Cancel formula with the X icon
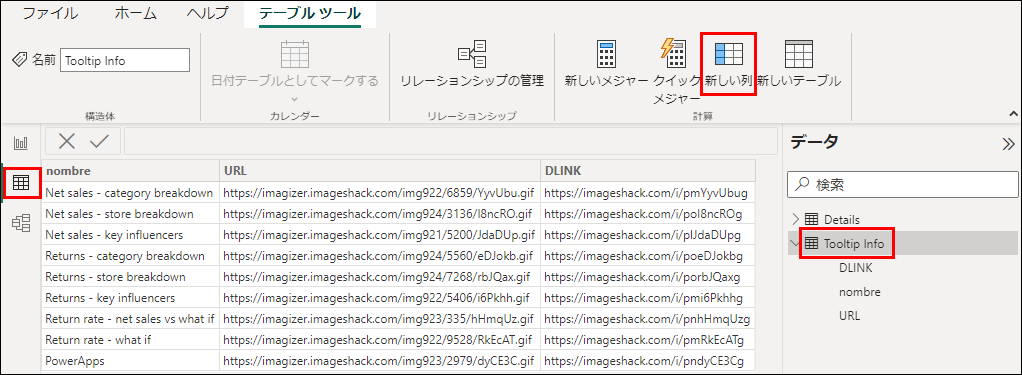Viewport: 1022px width, 375px height. click(66, 142)
